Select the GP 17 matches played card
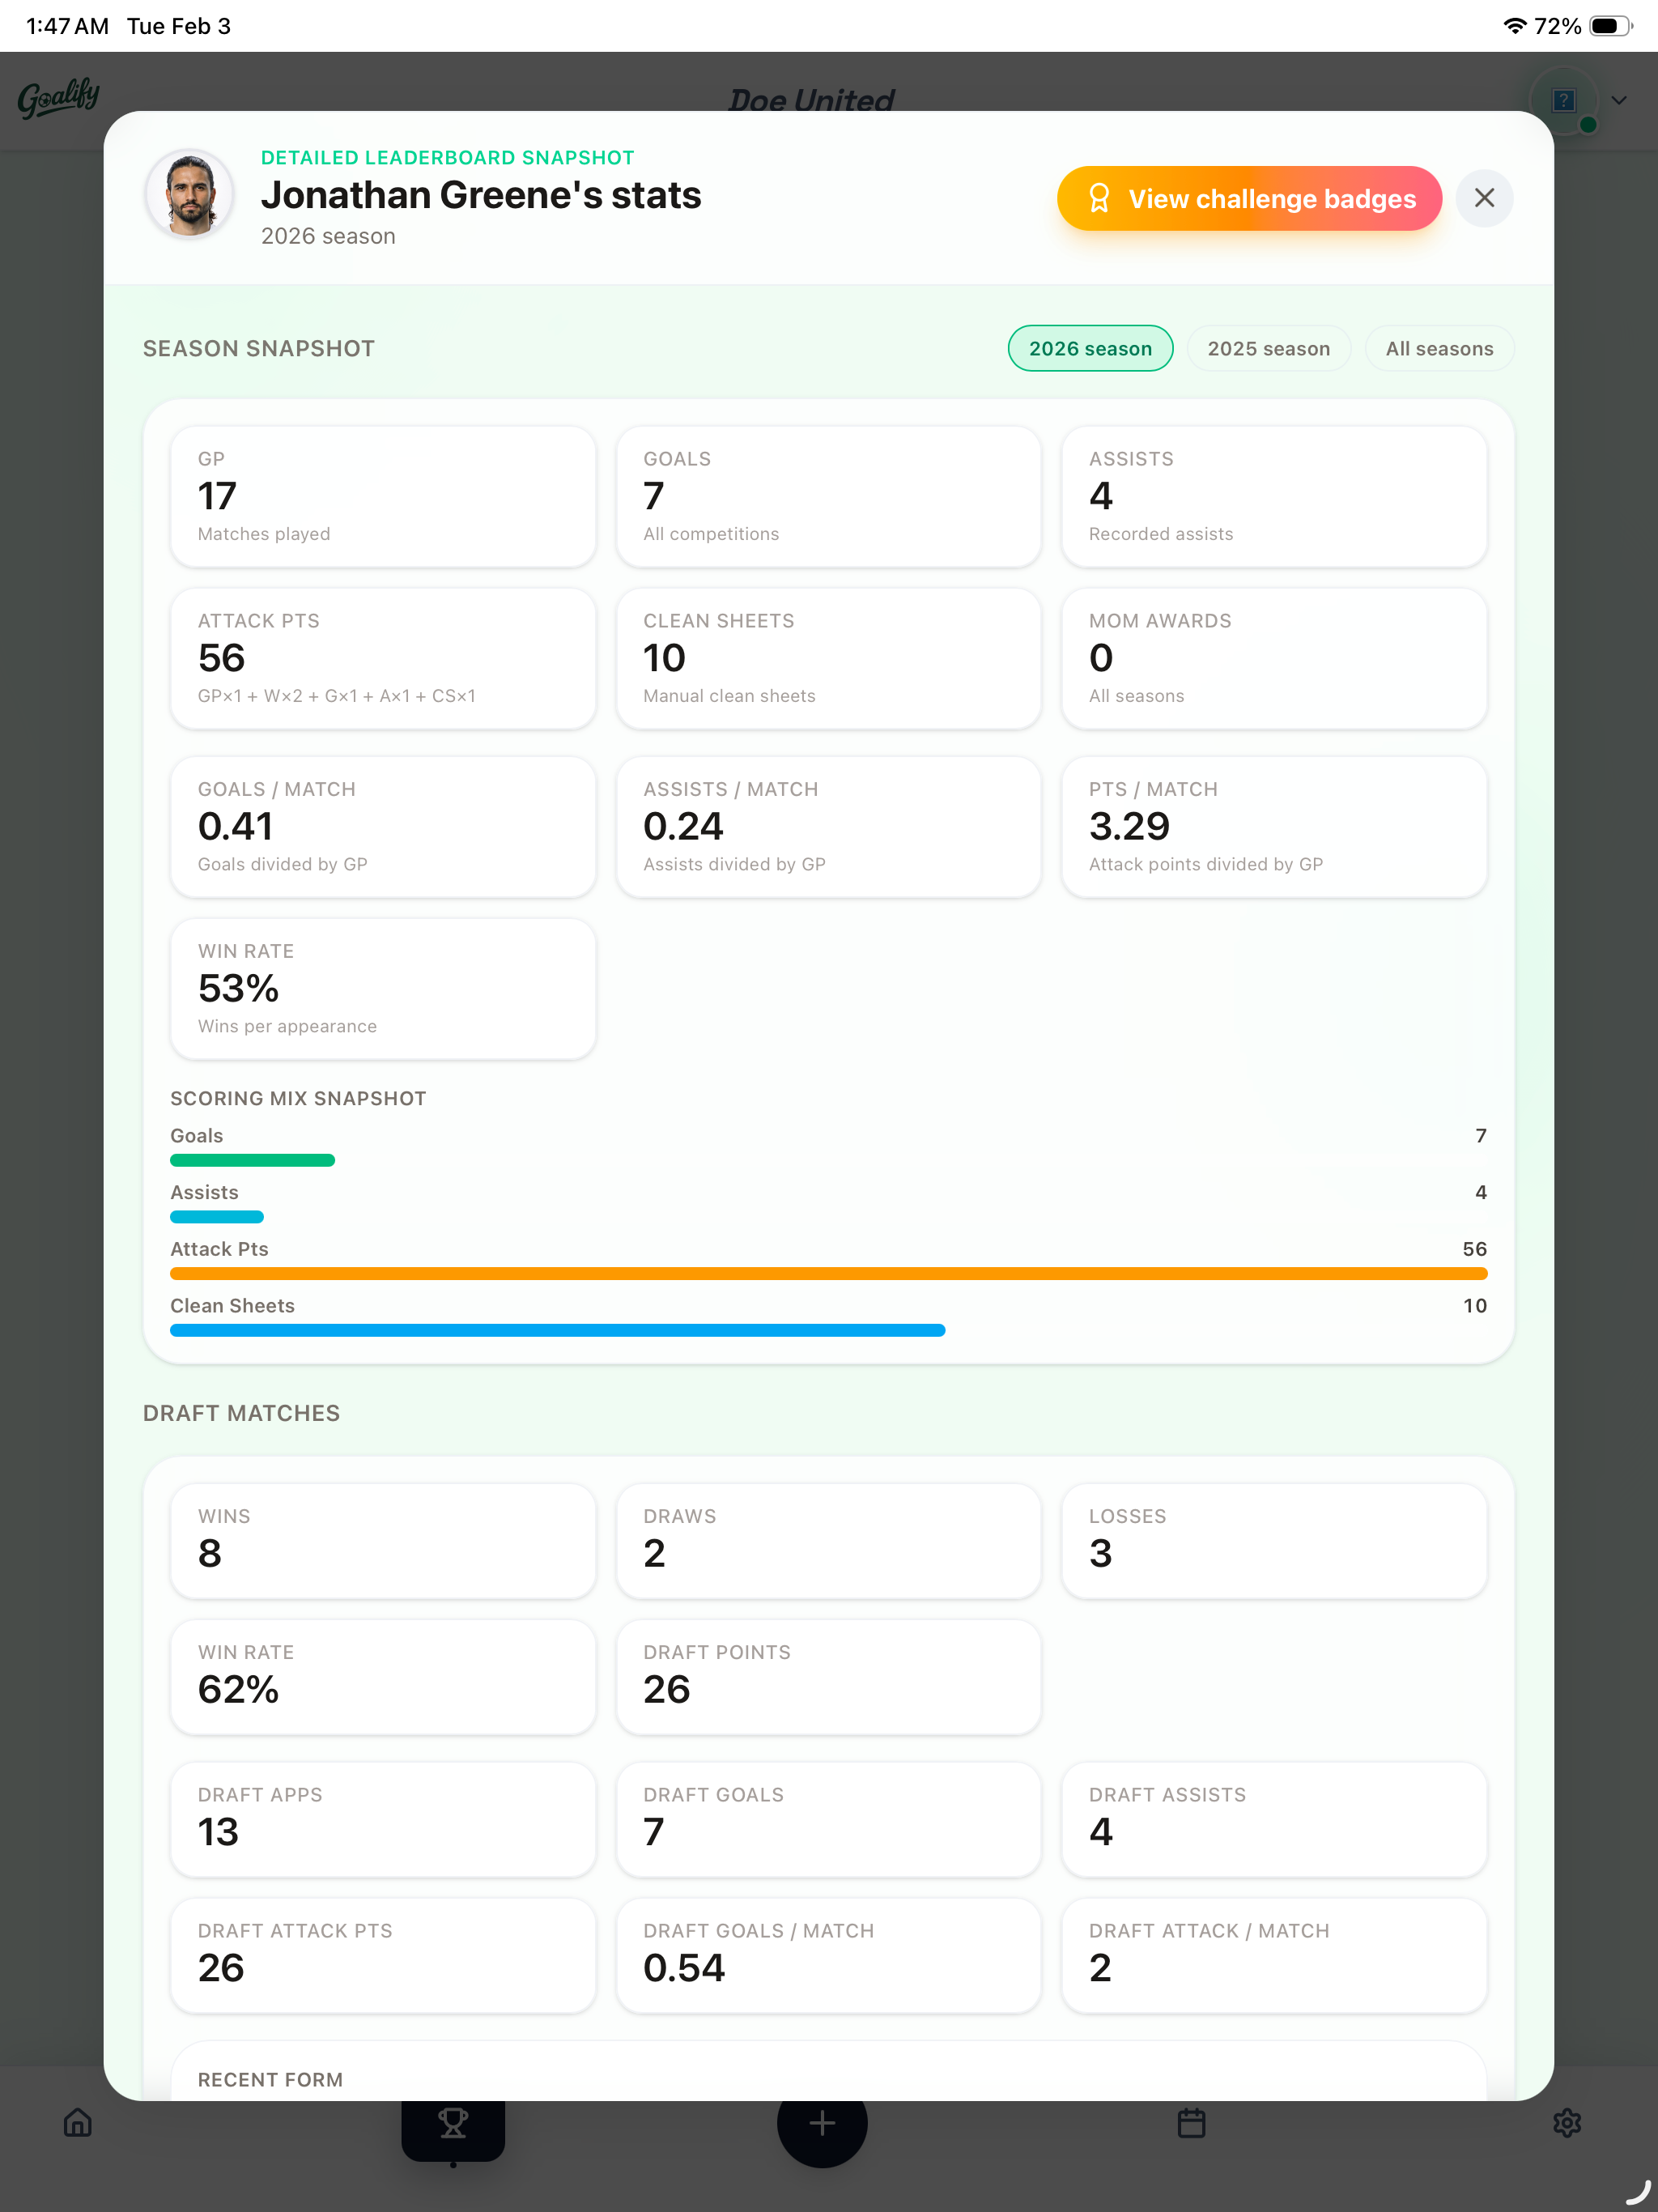Screen dimensions: 1658x2212 [x=383, y=496]
